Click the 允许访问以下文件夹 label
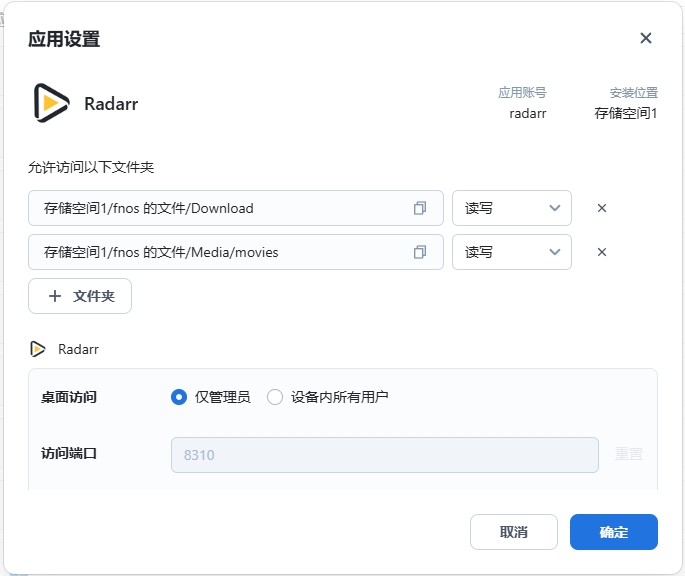Viewport: 685px width, 576px height. tap(91, 167)
